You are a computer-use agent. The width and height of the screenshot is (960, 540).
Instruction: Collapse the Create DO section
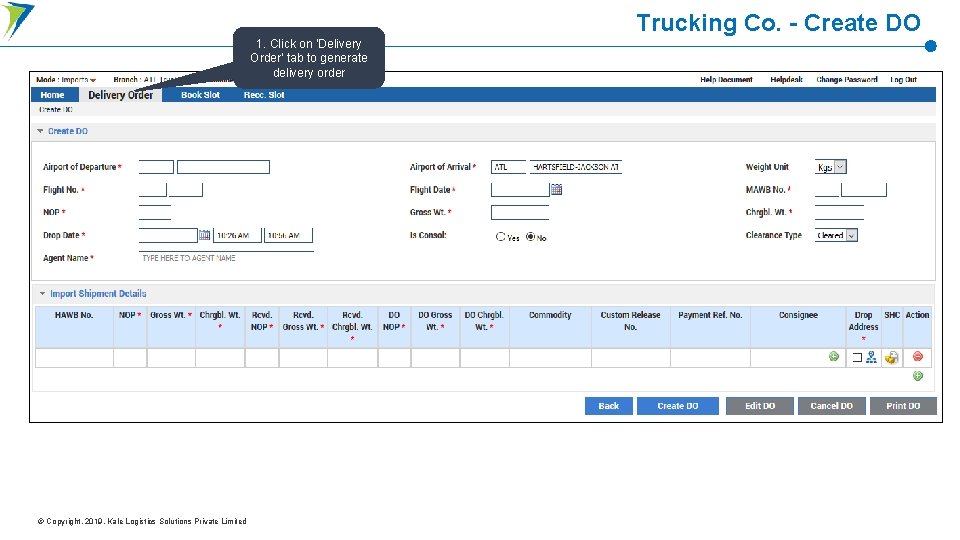click(40, 131)
